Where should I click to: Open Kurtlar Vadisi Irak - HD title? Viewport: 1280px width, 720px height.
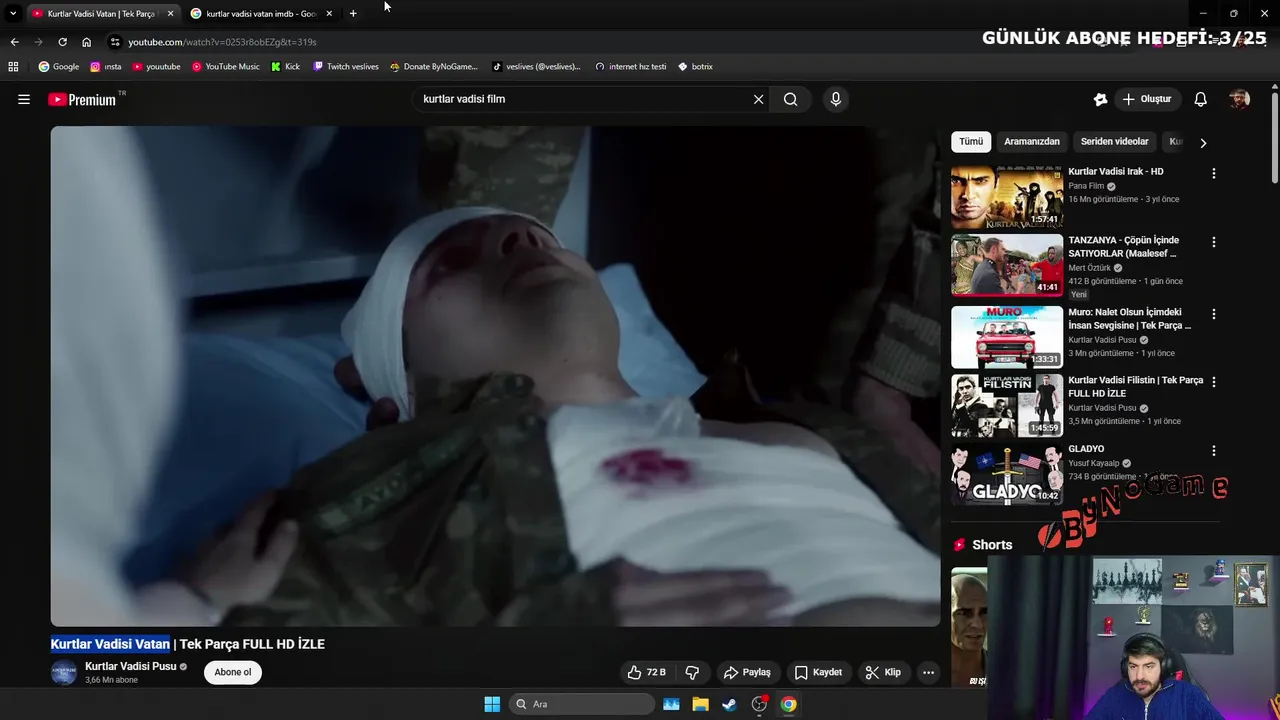click(1116, 171)
